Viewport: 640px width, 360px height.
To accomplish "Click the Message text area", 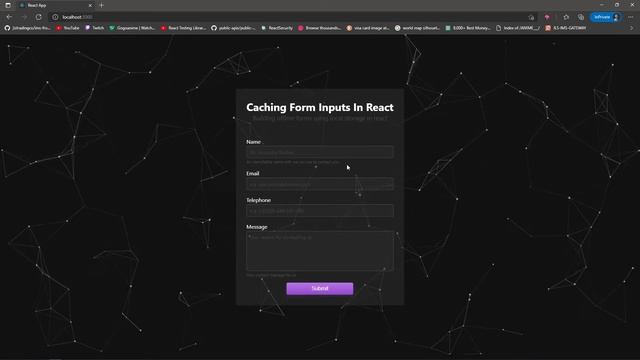I will point(320,251).
